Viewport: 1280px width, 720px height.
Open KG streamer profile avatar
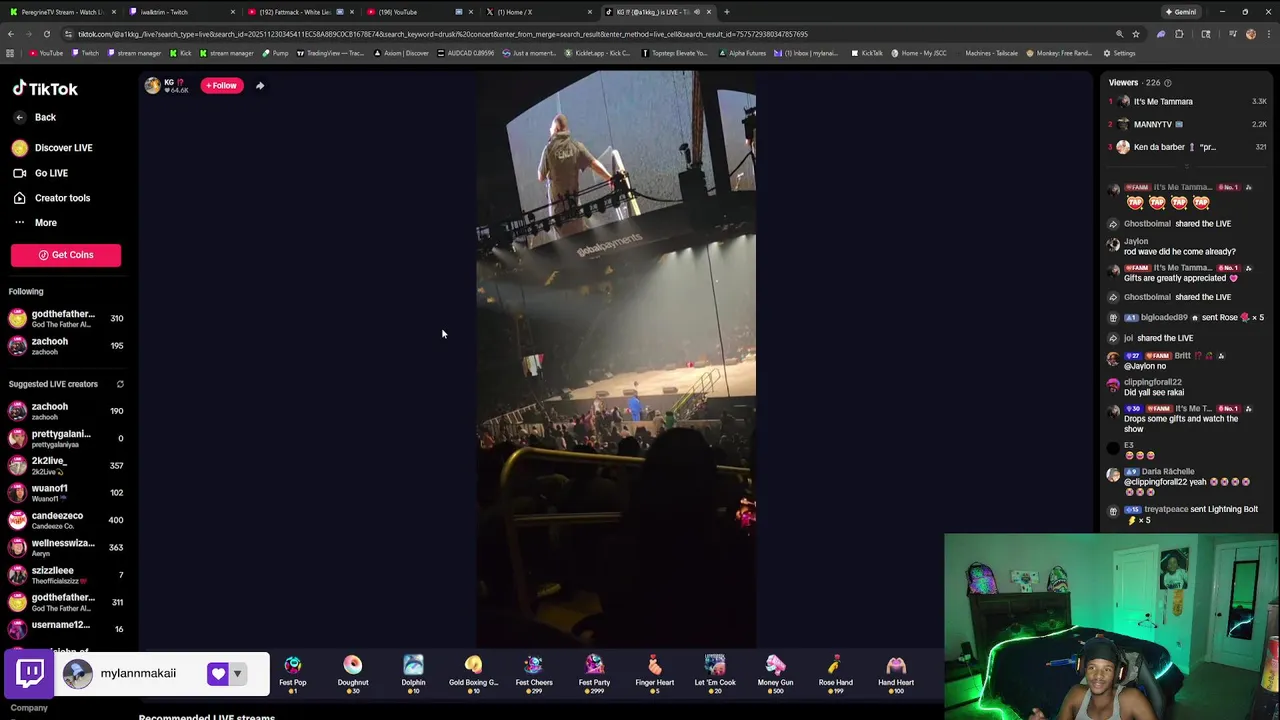pyautogui.click(x=152, y=86)
